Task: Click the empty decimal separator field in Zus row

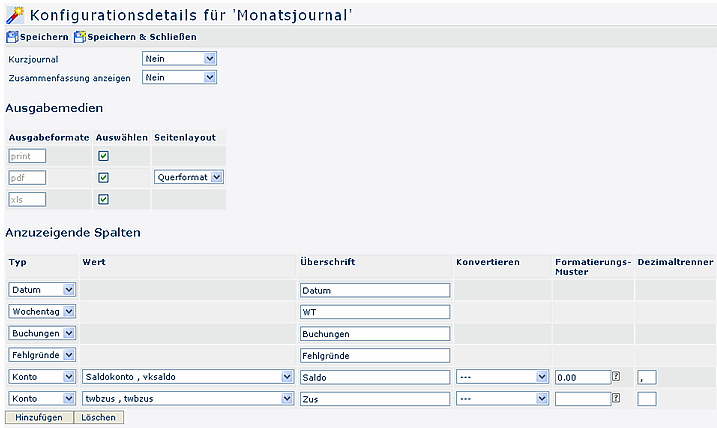Action: (647, 399)
